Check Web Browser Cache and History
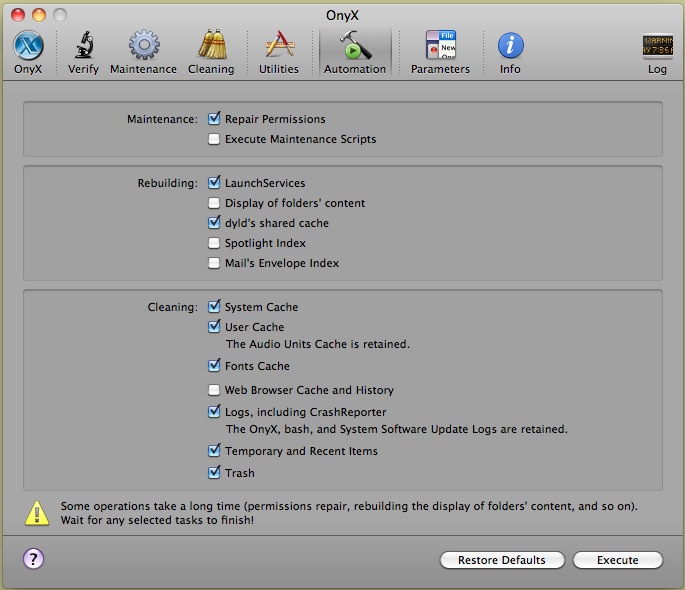This screenshot has height=590, width=685. [x=214, y=390]
